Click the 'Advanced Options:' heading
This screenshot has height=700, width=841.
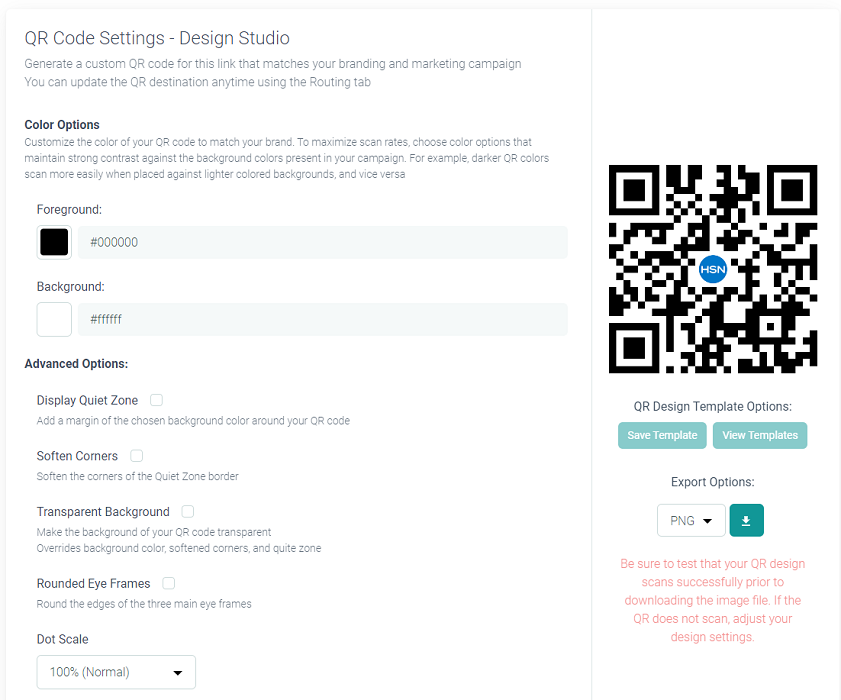[76, 364]
